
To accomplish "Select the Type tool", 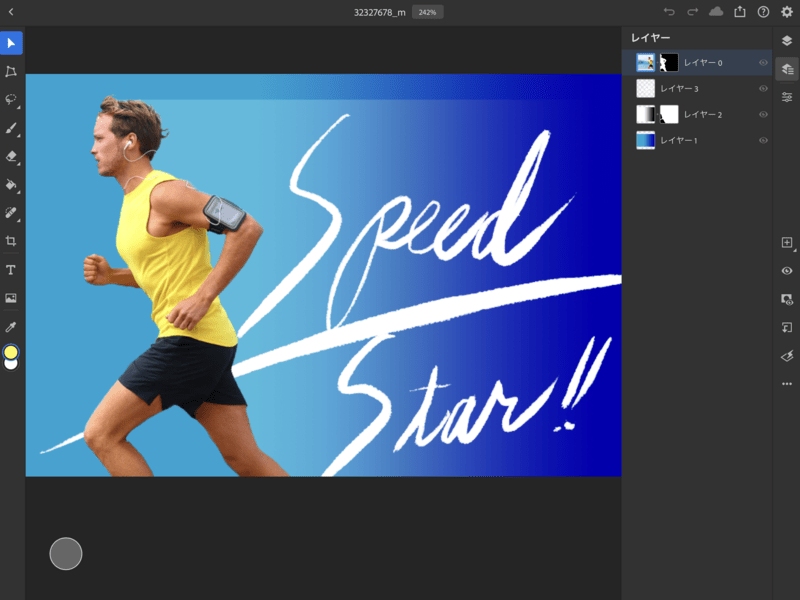I will 11,270.
